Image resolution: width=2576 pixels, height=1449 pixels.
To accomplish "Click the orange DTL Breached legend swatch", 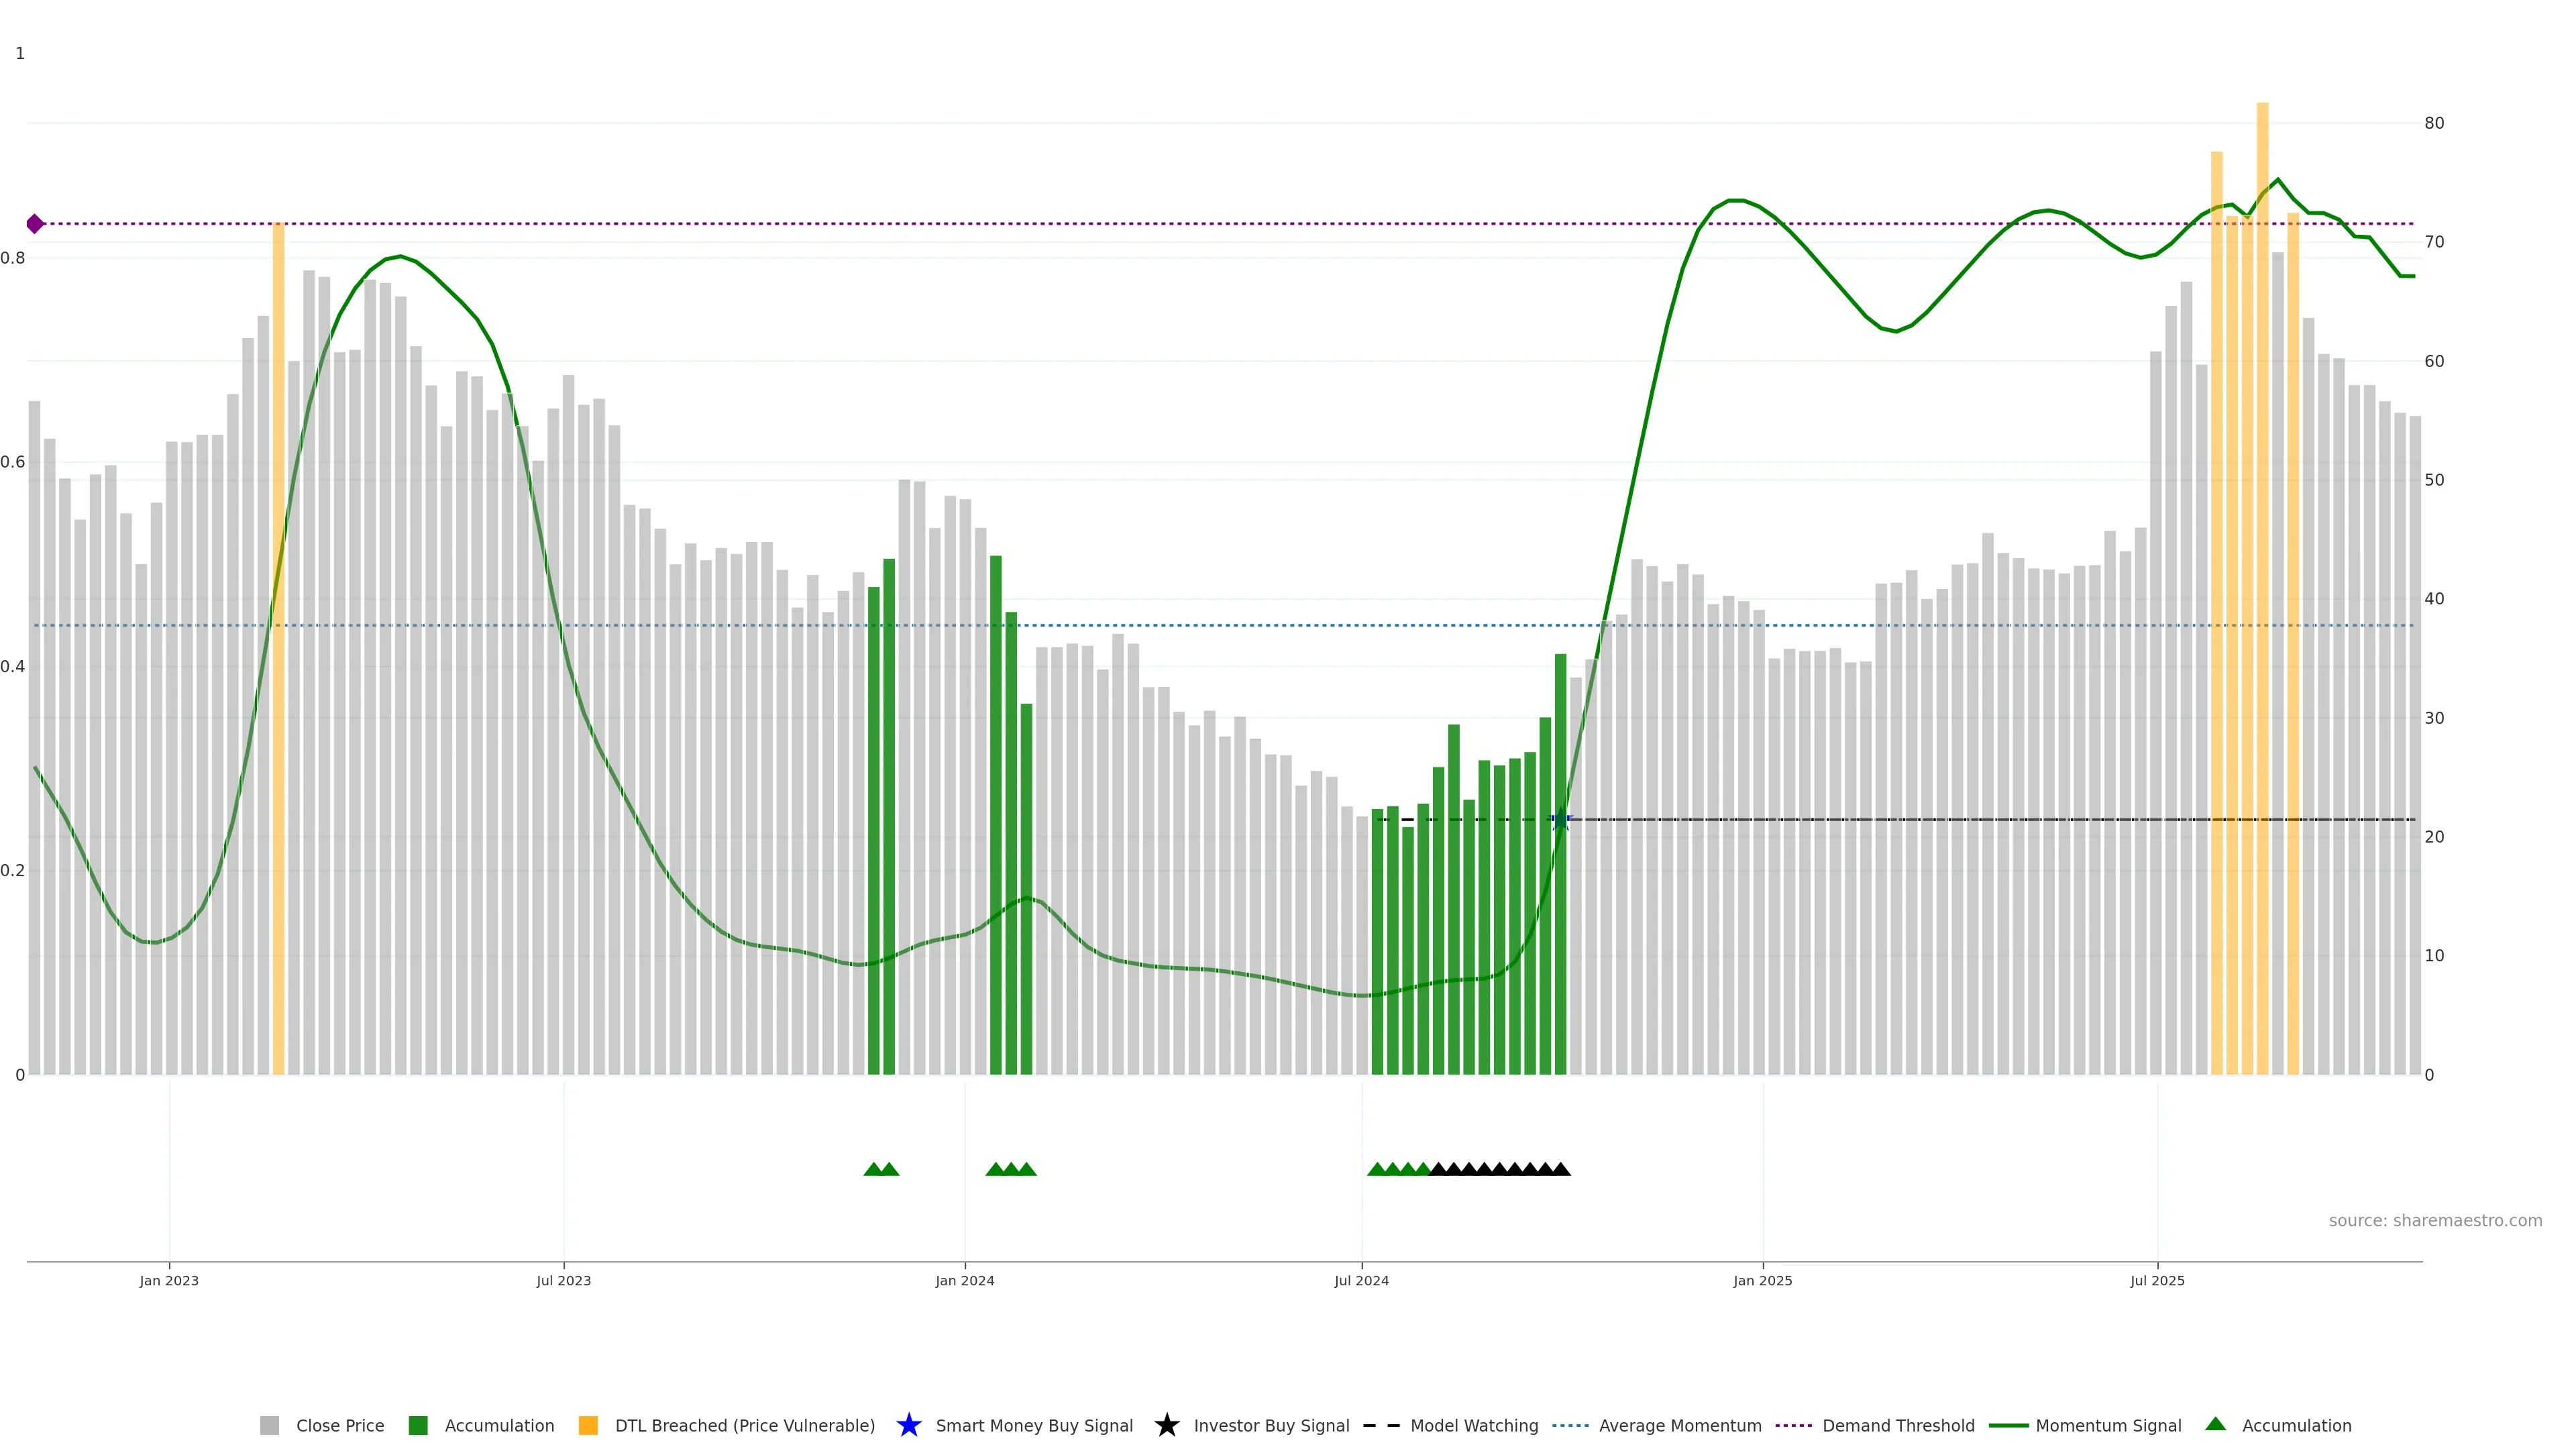I will tap(588, 1425).
